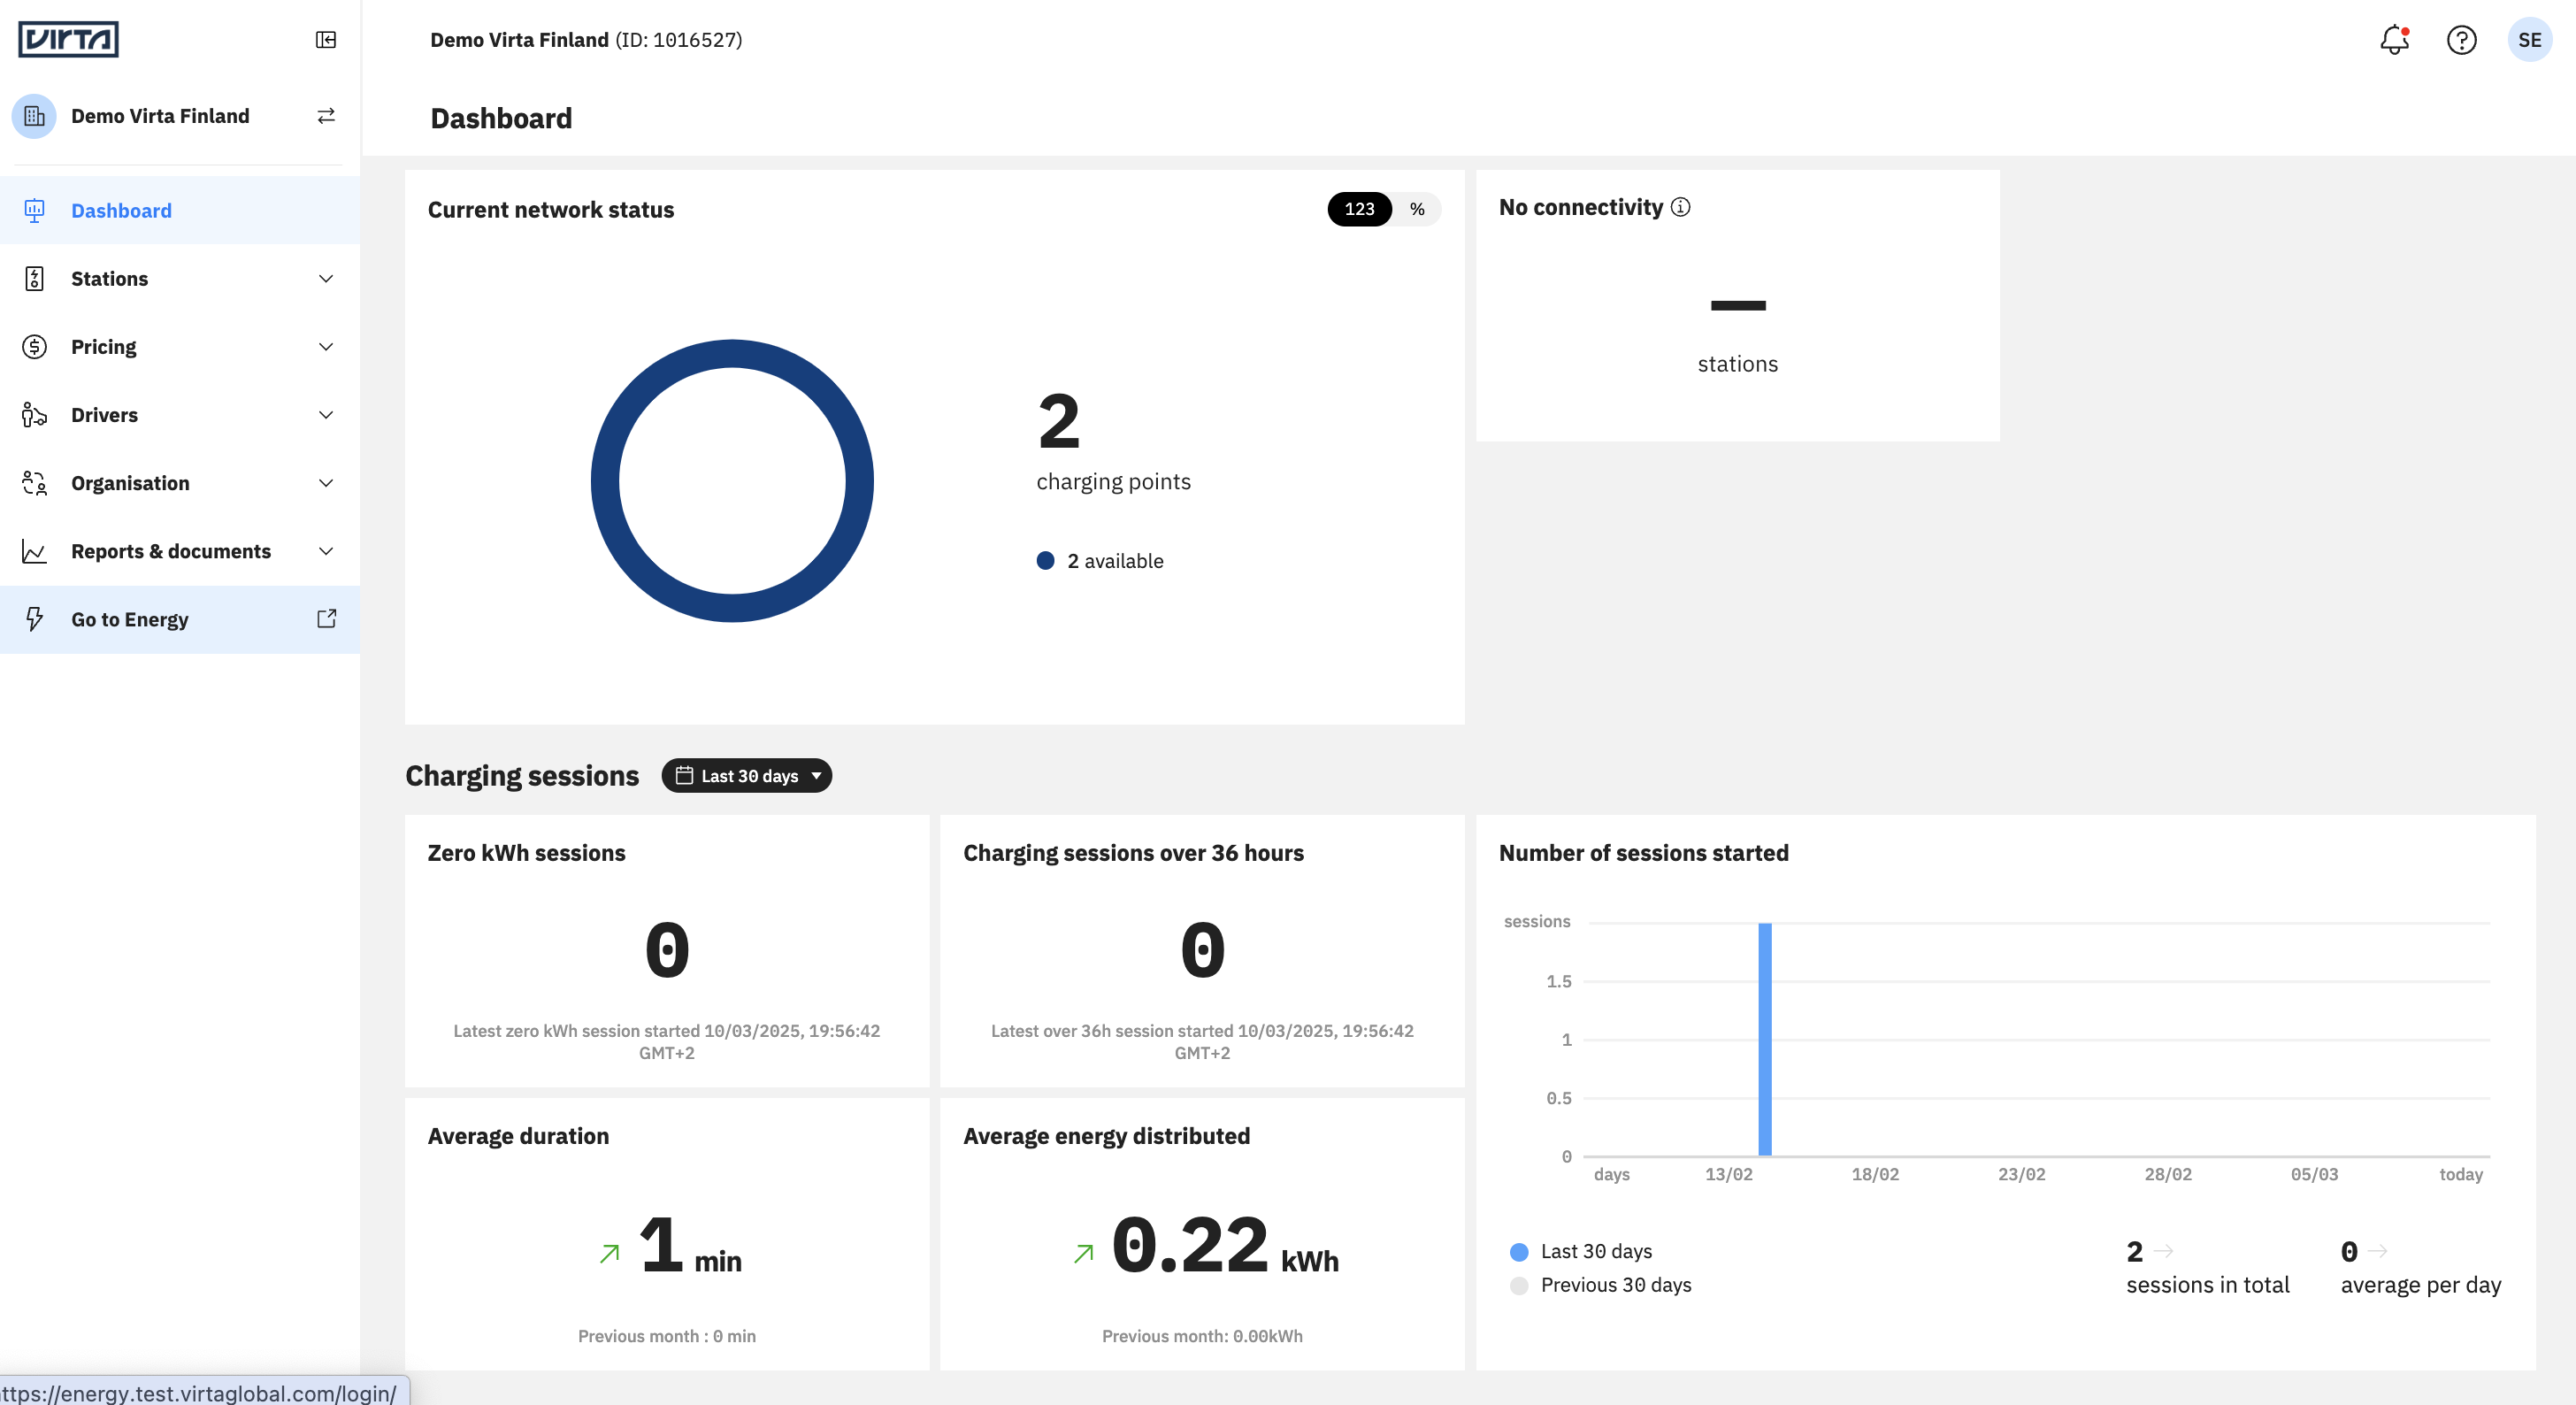Click Charging sessions over 36 hours count
The height and width of the screenshot is (1405, 2576).
pyautogui.click(x=1202, y=950)
